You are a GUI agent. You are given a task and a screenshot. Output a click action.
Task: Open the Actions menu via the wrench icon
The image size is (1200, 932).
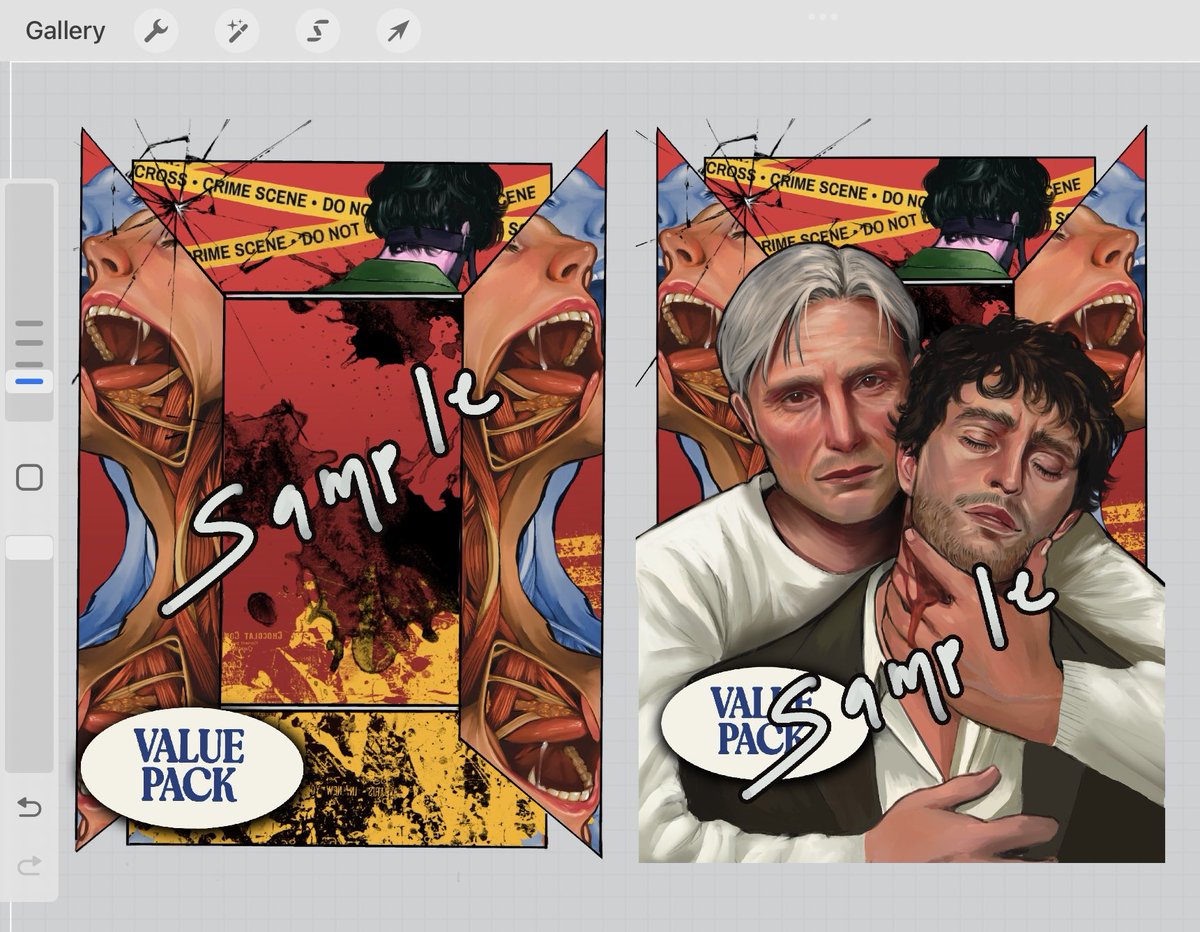[155, 30]
